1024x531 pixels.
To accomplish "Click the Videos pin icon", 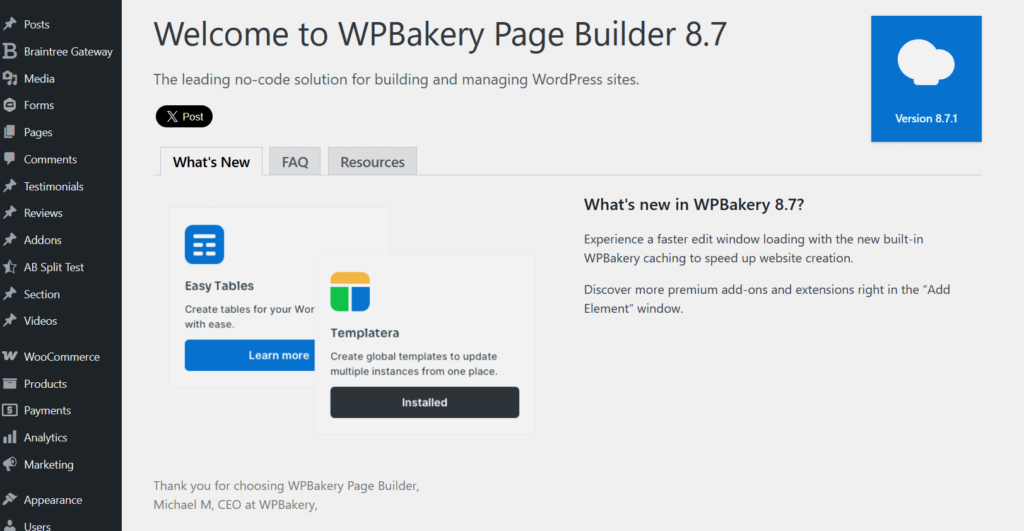I will (10, 321).
